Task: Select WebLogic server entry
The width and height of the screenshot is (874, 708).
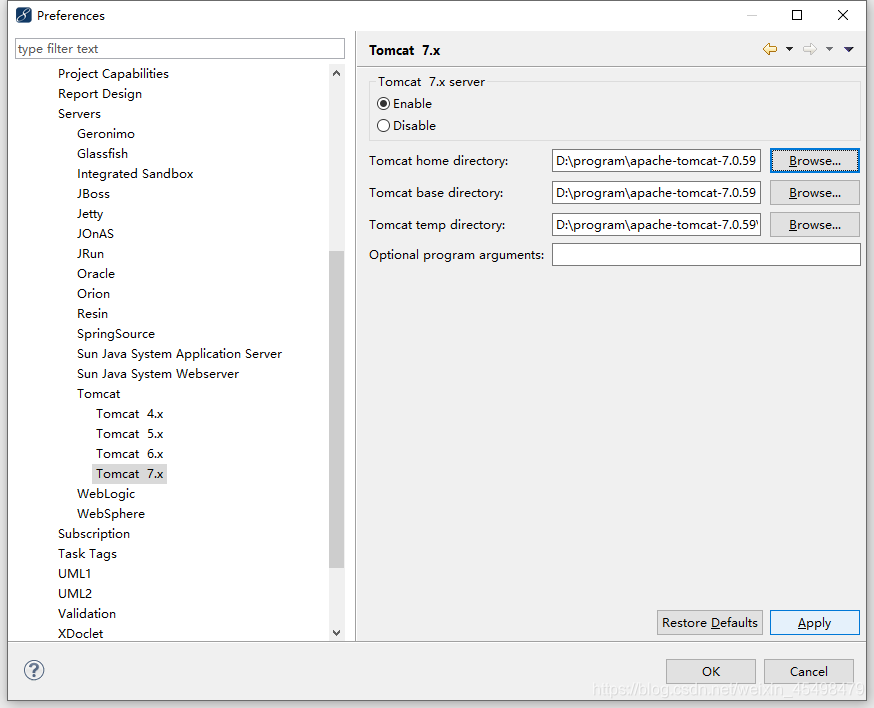Action: coord(106,494)
